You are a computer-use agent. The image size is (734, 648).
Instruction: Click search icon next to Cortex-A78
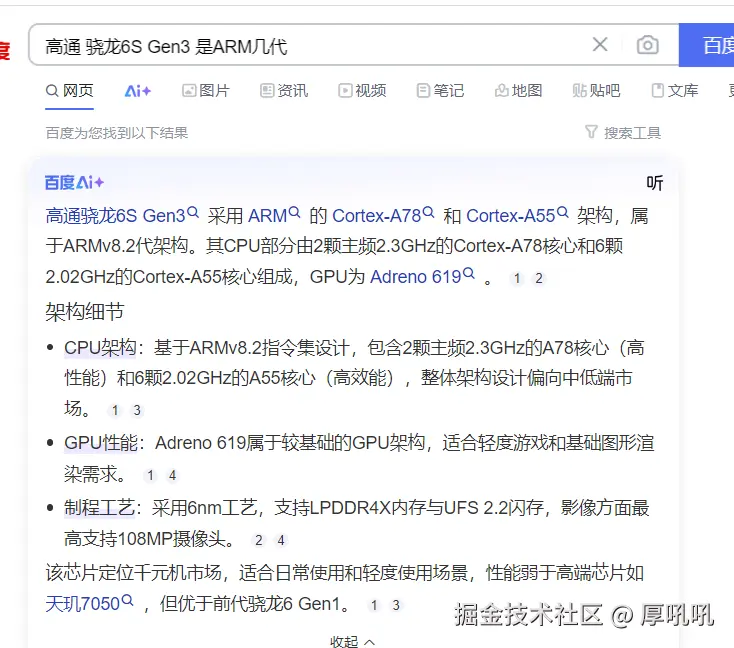428,213
